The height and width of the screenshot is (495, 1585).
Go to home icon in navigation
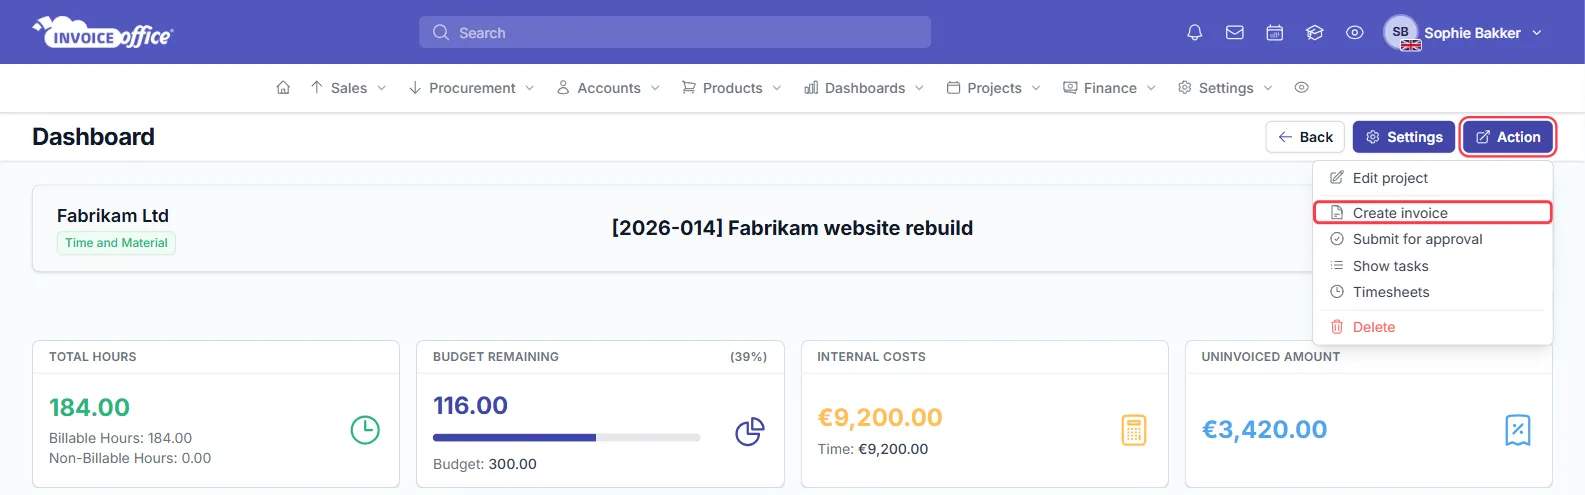pos(283,88)
